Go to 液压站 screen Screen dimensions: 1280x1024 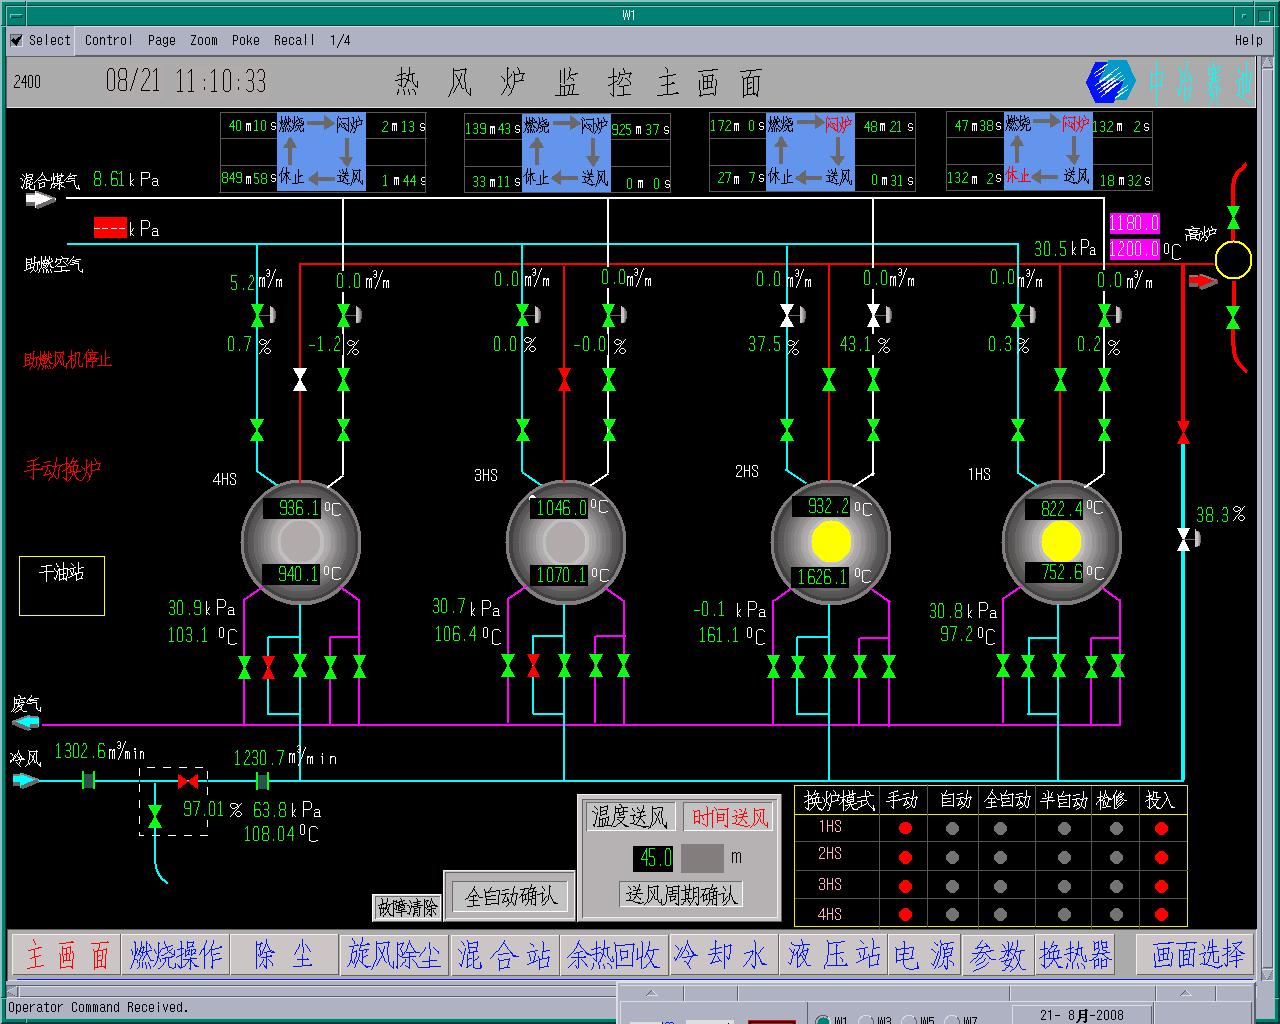[833, 955]
